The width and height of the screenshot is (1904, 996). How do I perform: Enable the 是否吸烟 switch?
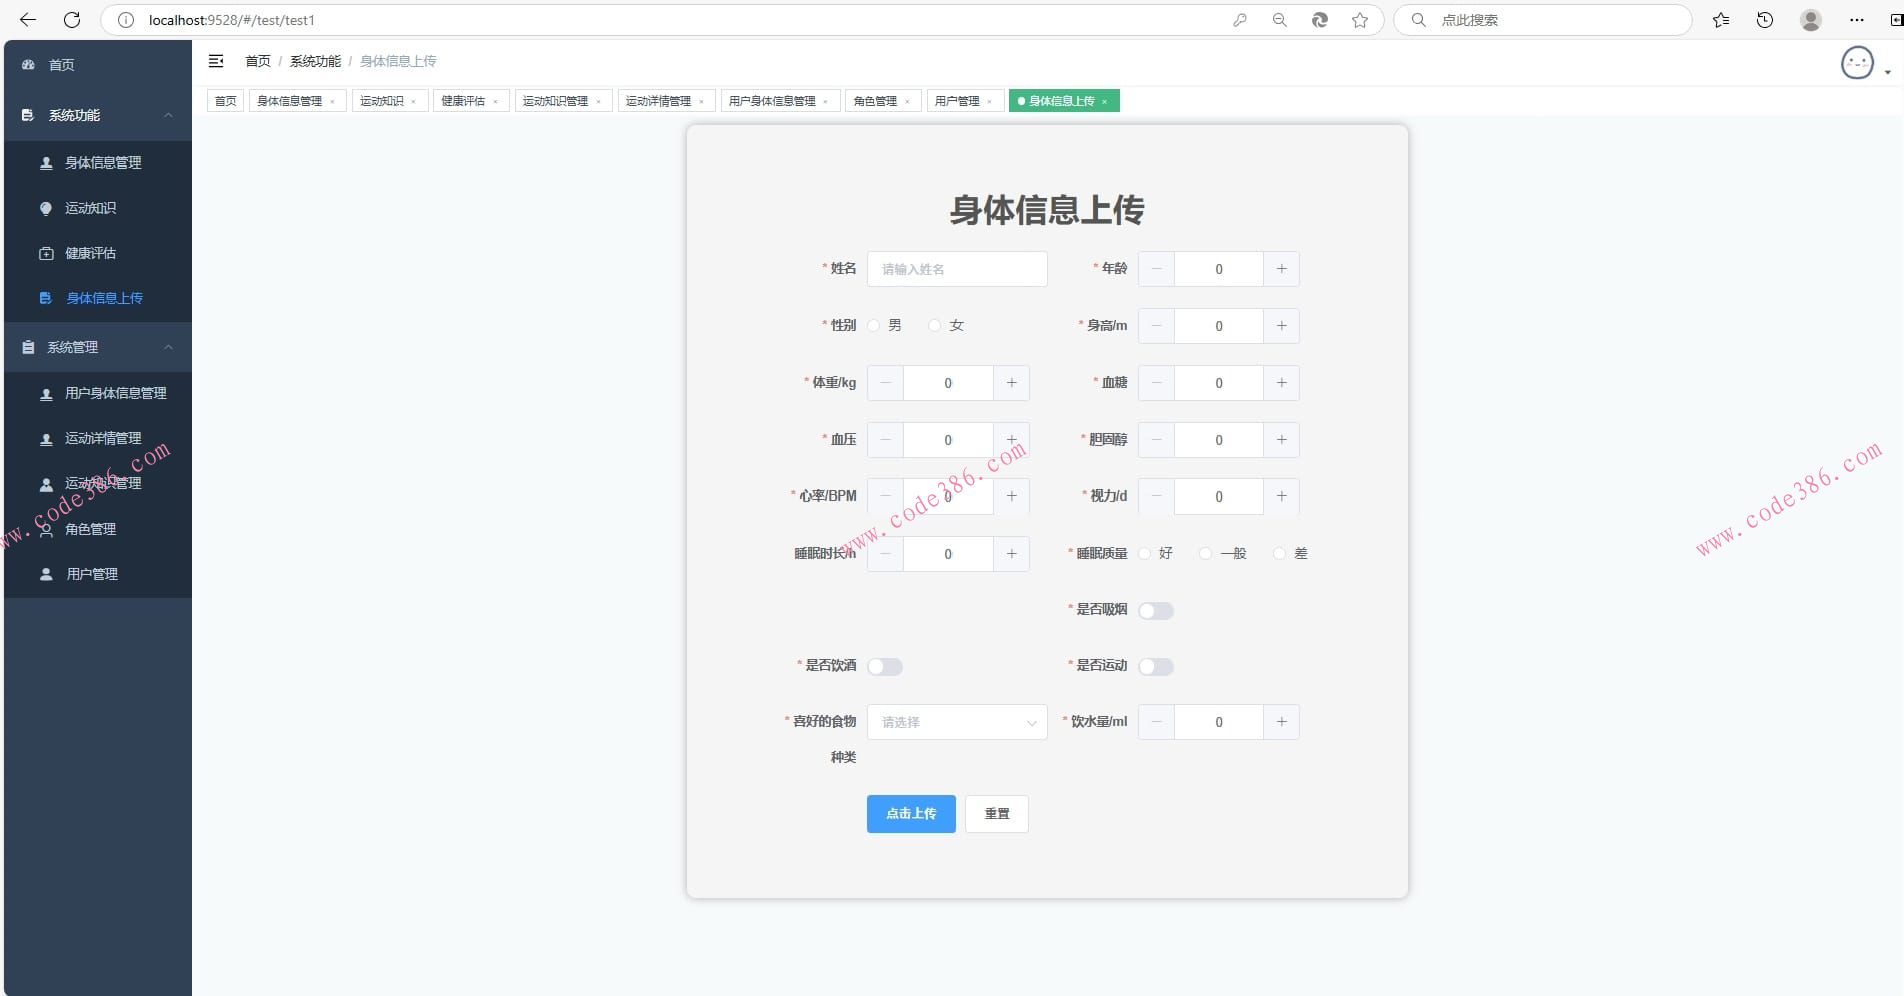pos(1156,610)
